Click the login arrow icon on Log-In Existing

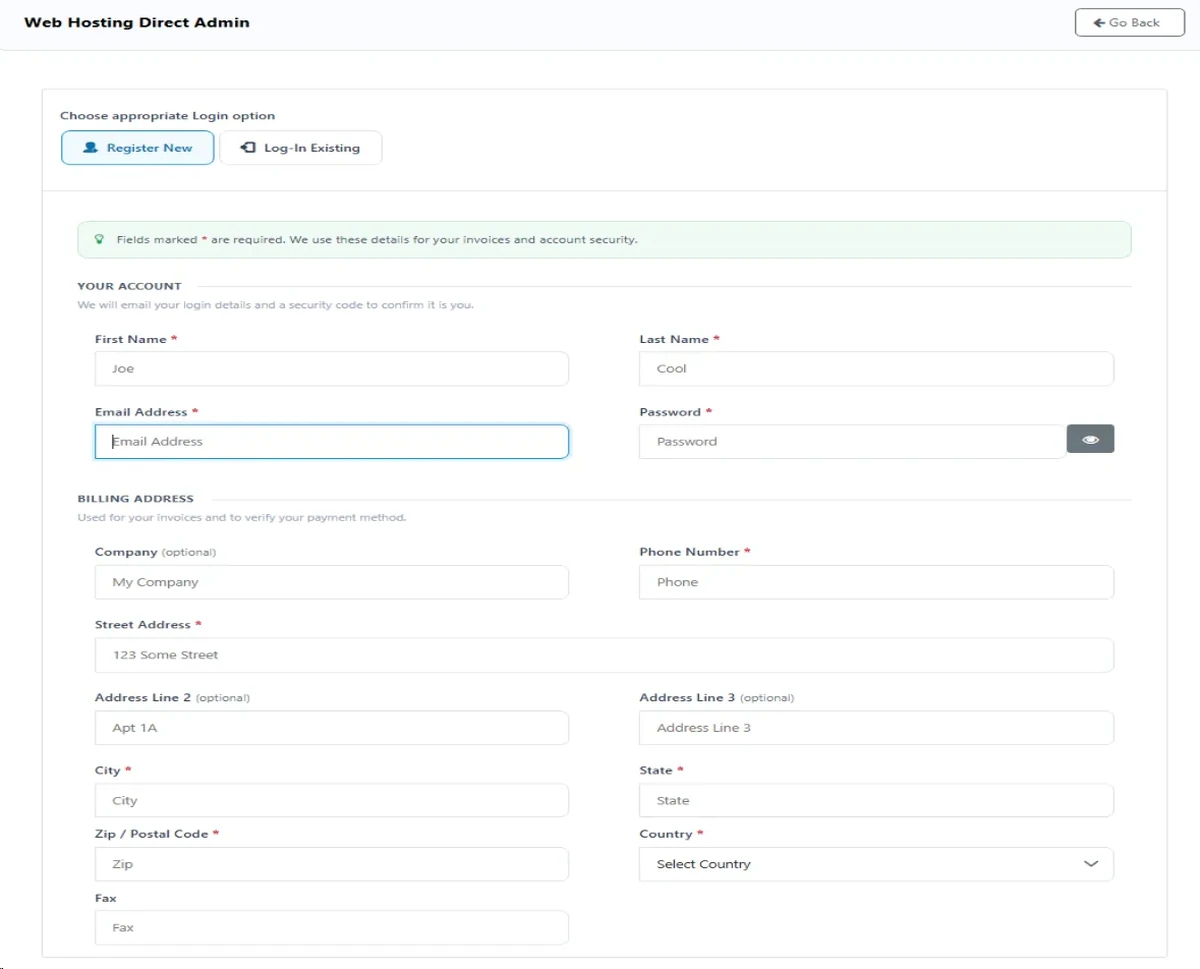[248, 147]
